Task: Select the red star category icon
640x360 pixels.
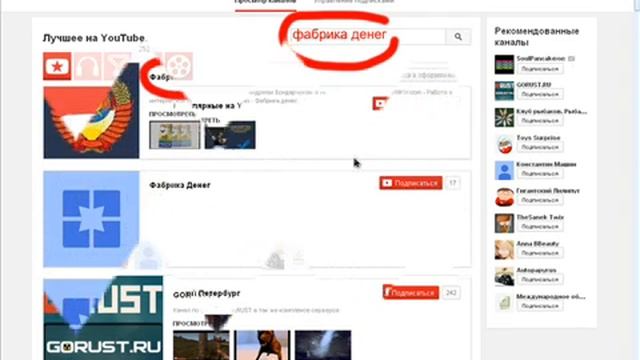Action: (x=57, y=66)
